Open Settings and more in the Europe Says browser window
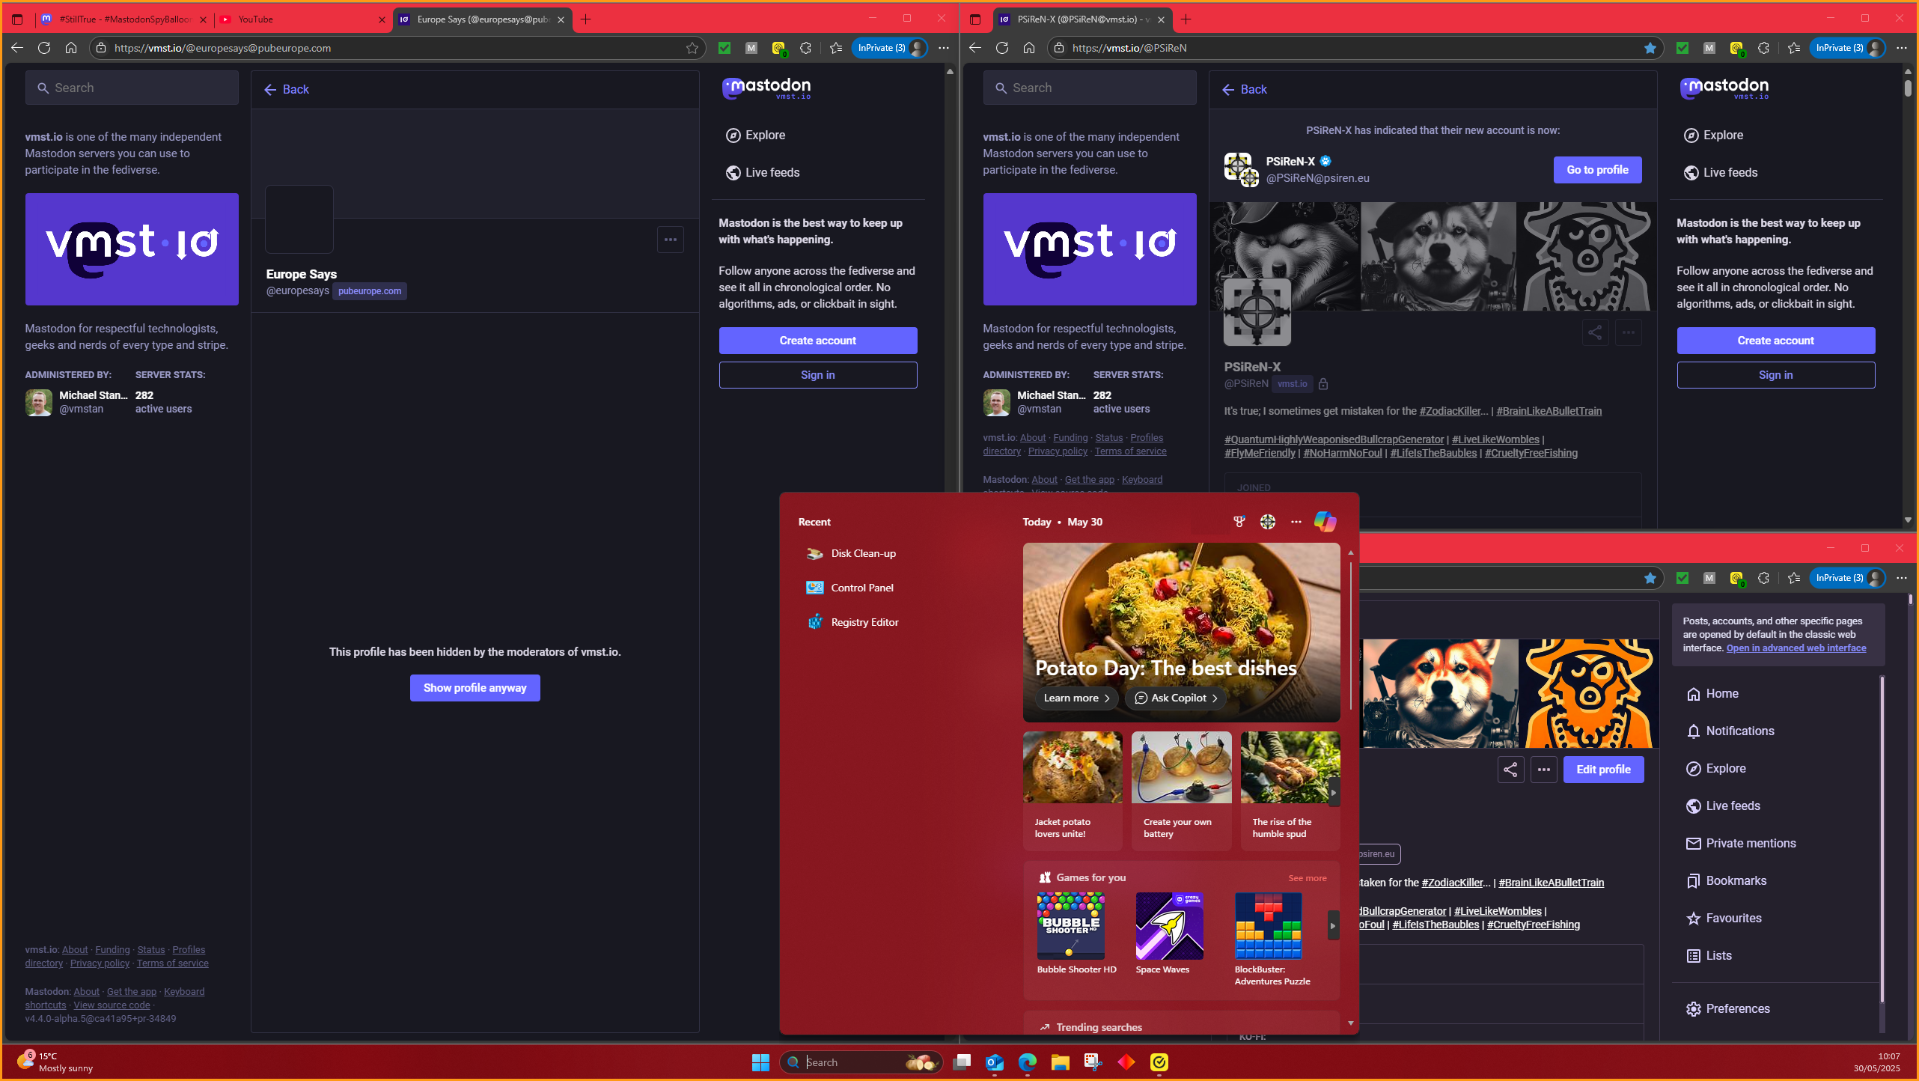The image size is (1919, 1081). click(x=943, y=48)
